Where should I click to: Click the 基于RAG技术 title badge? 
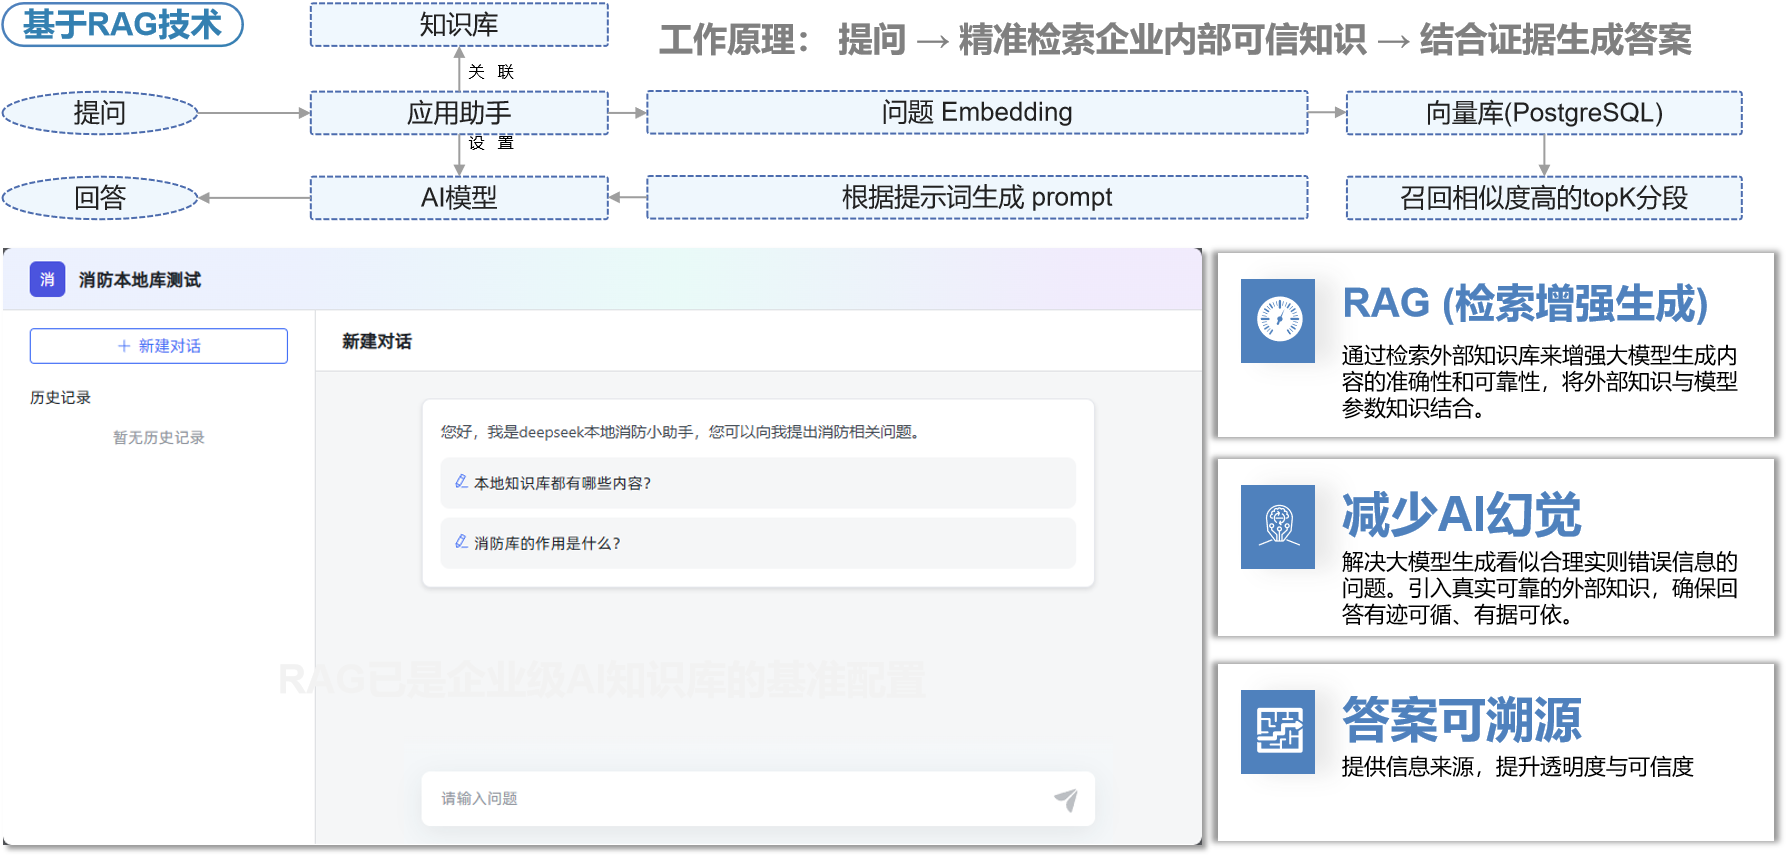click(122, 25)
